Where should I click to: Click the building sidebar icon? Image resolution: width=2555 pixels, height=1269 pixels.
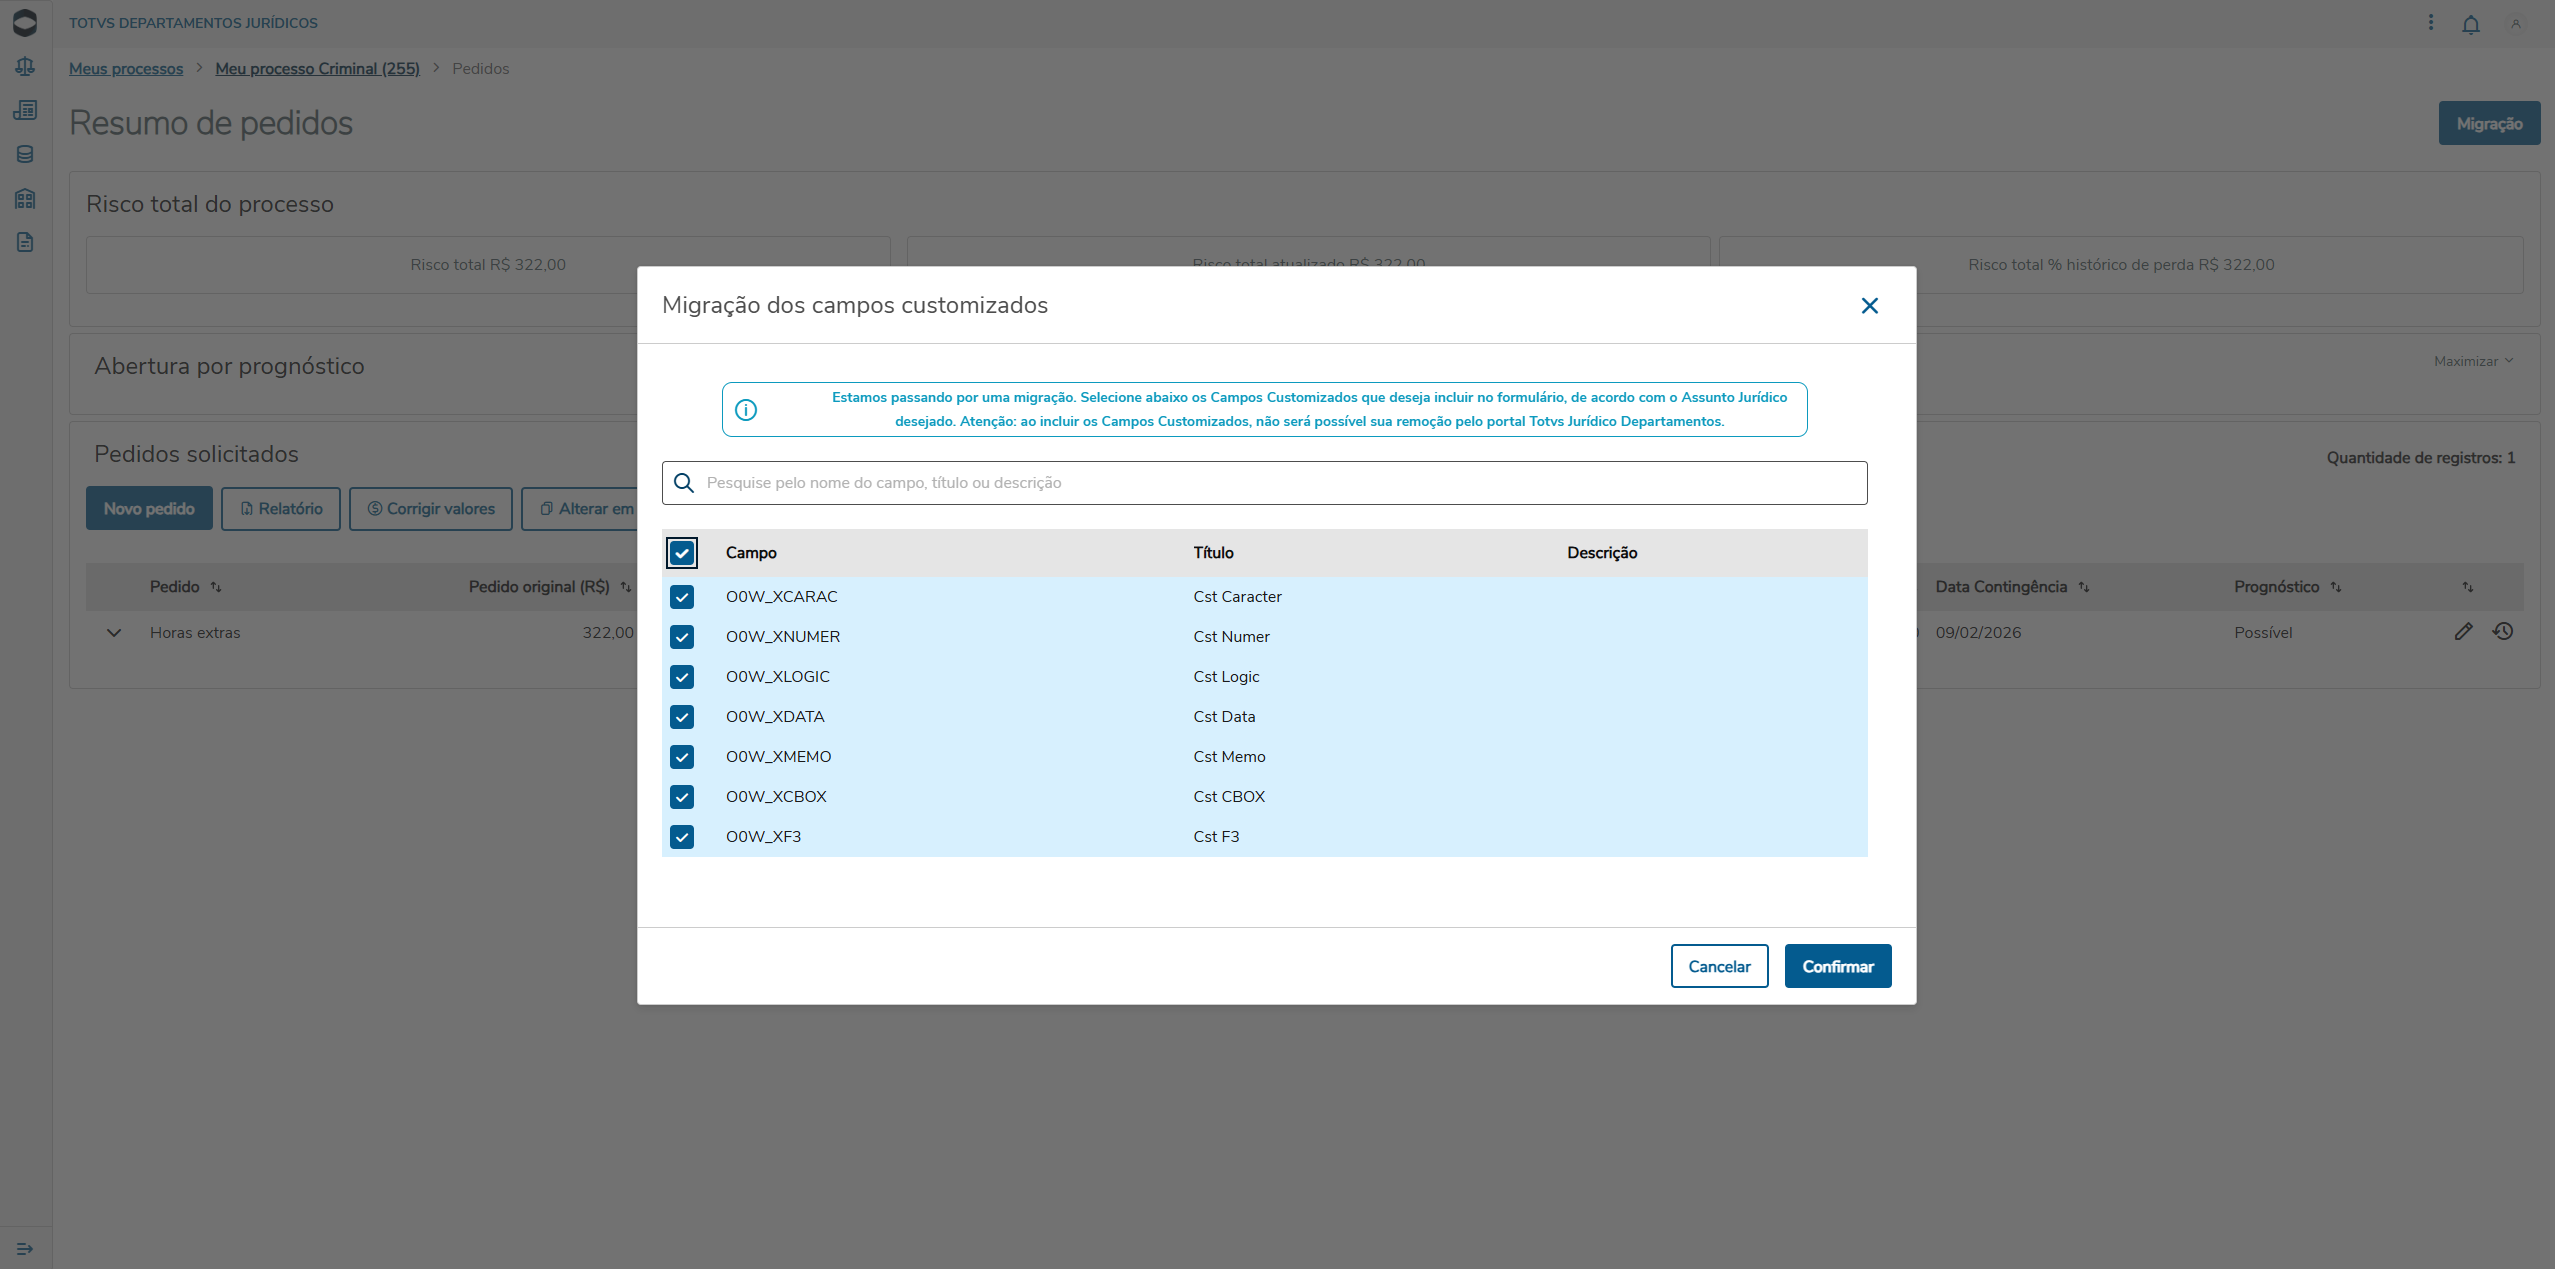(25, 199)
